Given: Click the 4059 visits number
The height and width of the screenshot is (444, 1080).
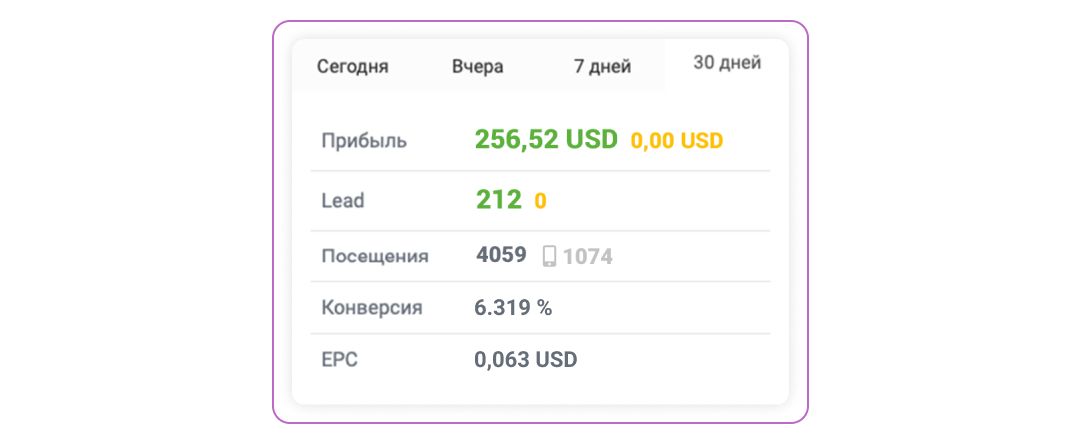Looking at the screenshot, I should point(501,255).
